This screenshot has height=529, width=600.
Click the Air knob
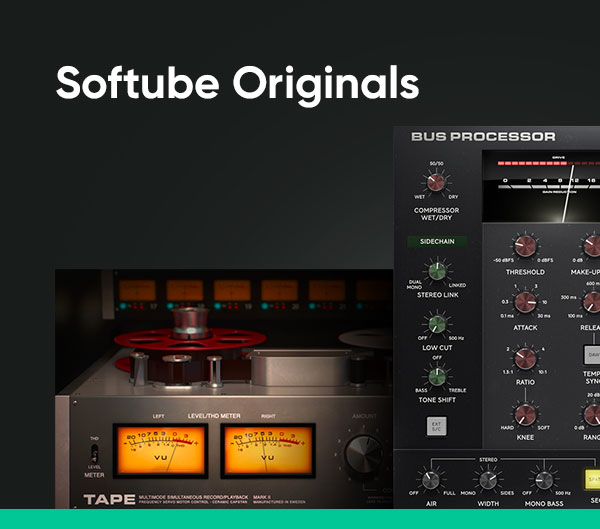[x=431, y=480]
